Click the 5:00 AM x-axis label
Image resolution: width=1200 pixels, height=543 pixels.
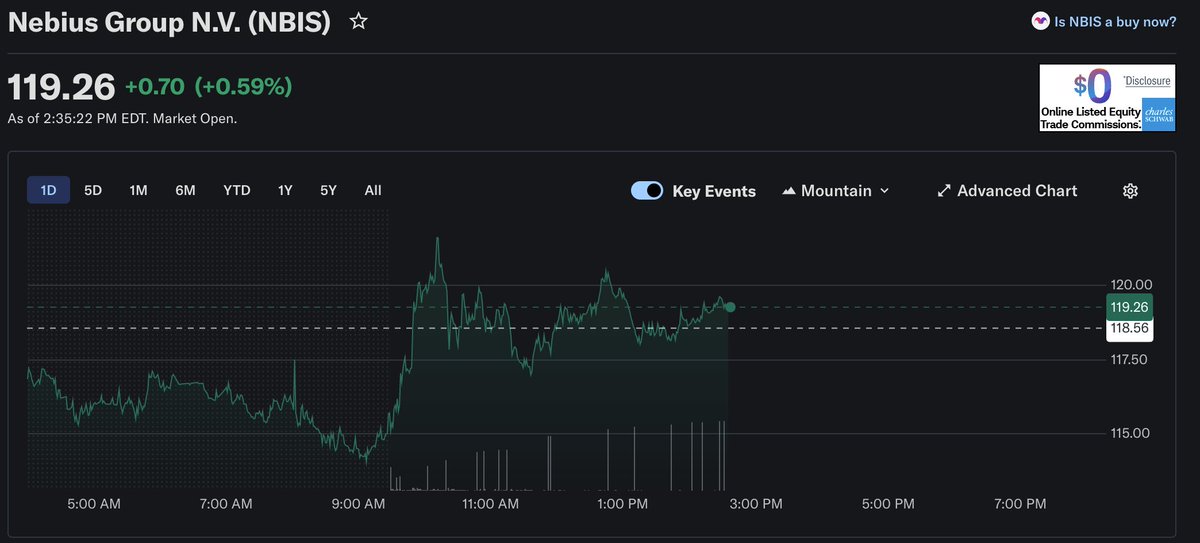coord(95,504)
